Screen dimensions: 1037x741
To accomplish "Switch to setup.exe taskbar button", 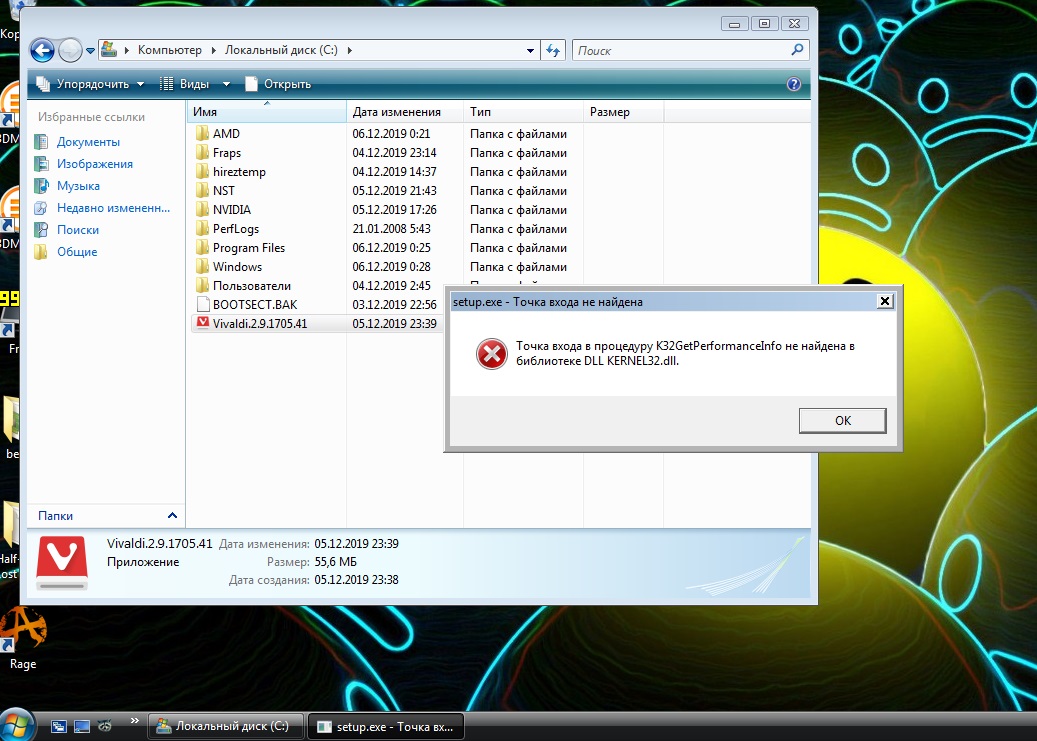I will pos(386,726).
